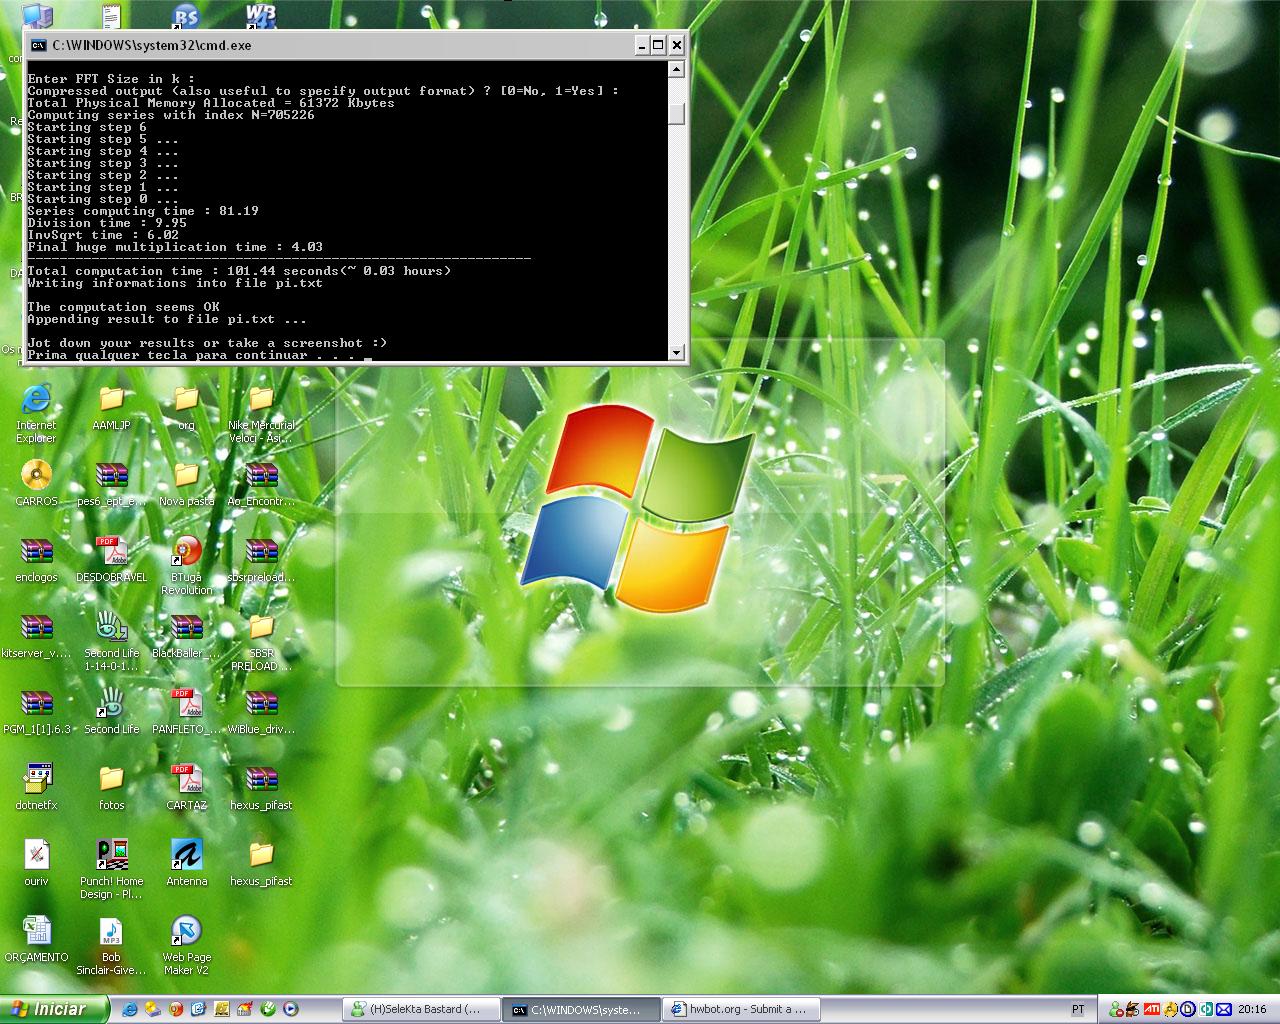Open the Second Life 1-14-0-1 installer

pos(111,627)
